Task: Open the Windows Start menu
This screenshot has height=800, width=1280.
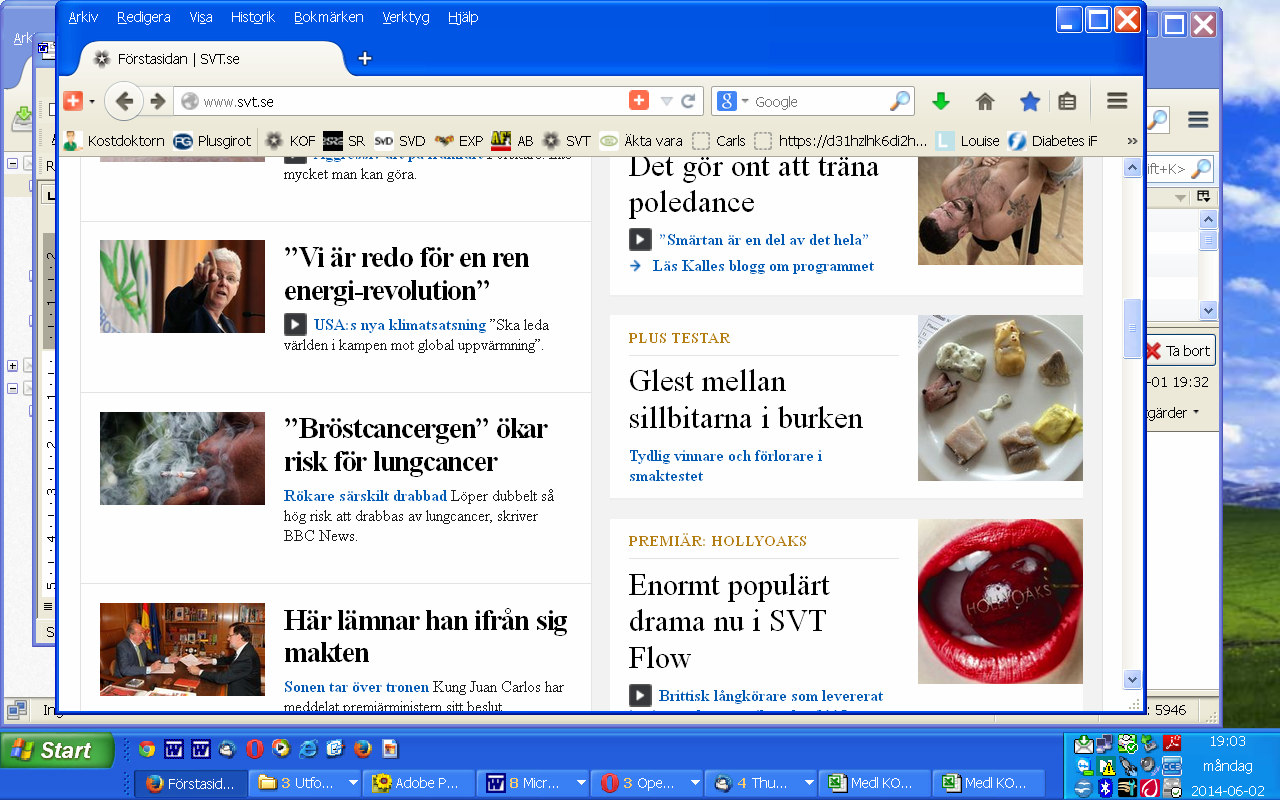Action: [x=57, y=750]
